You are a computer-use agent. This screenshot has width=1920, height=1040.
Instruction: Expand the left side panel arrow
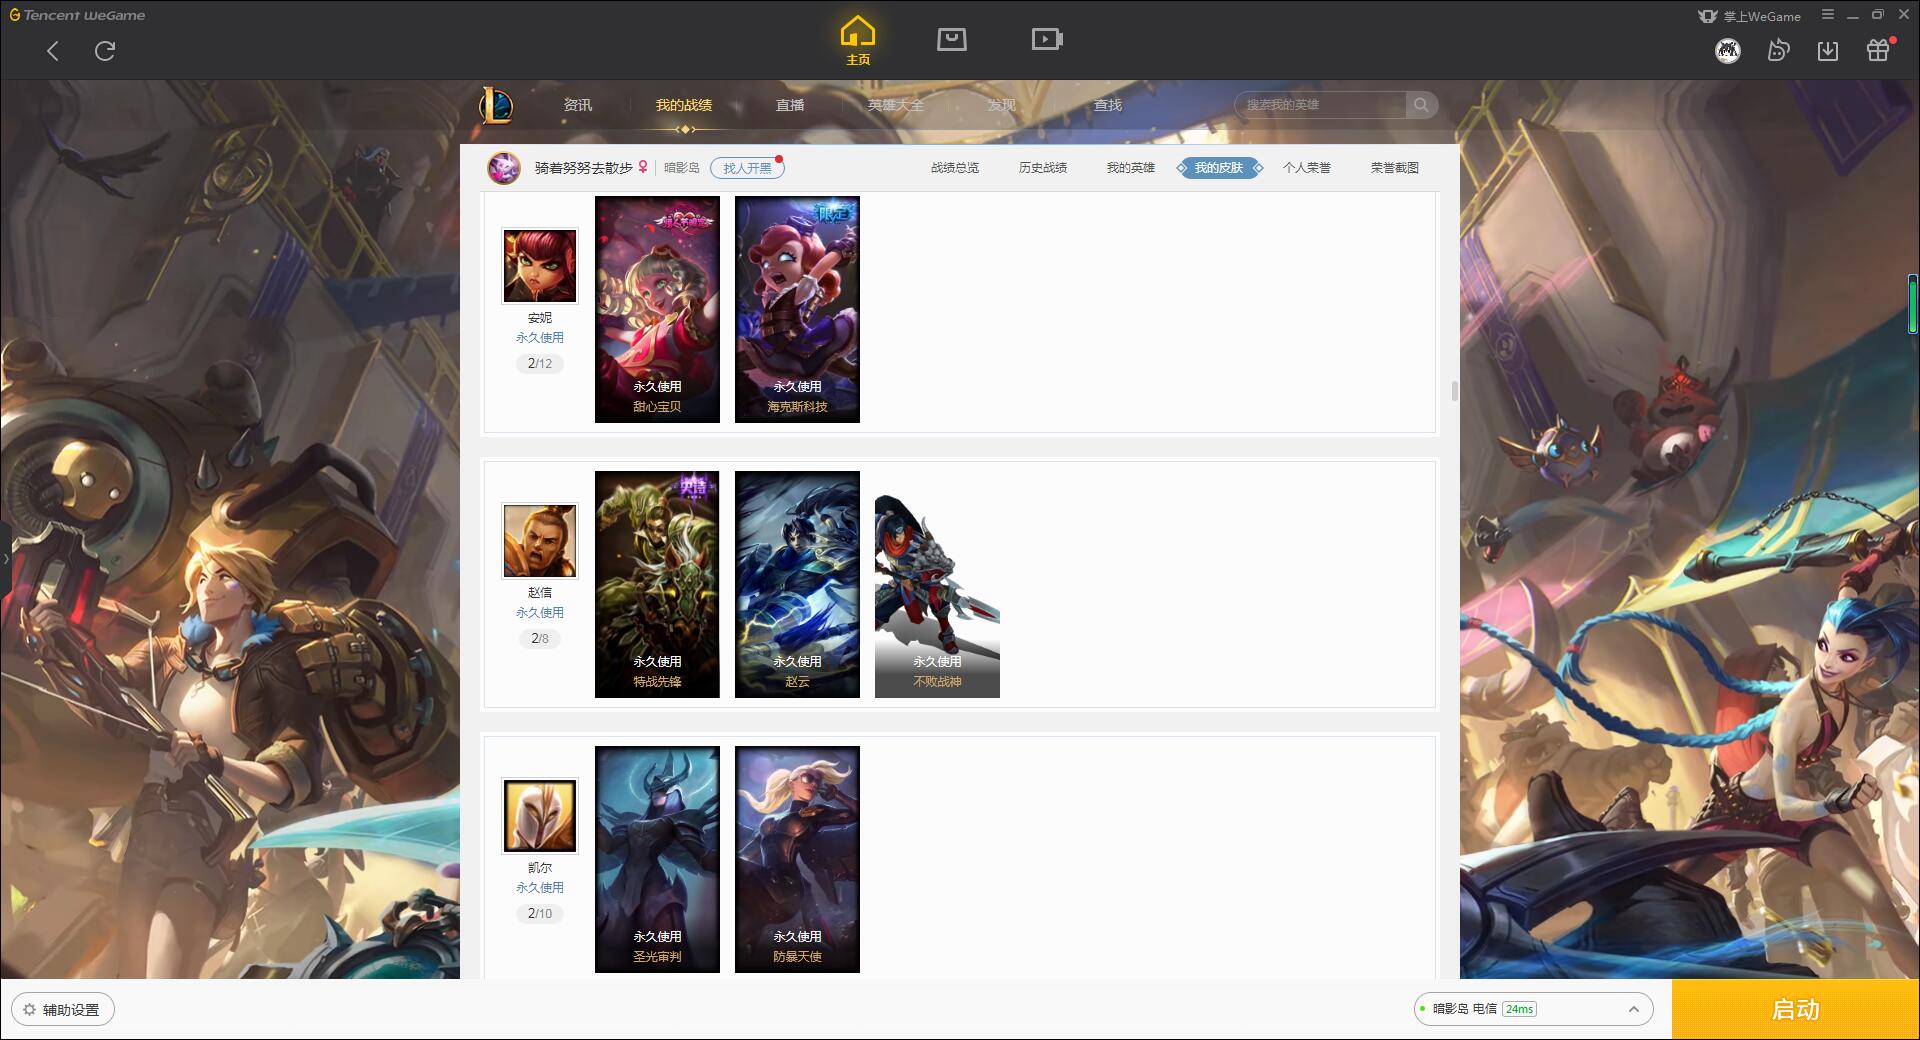pyautogui.click(x=5, y=558)
